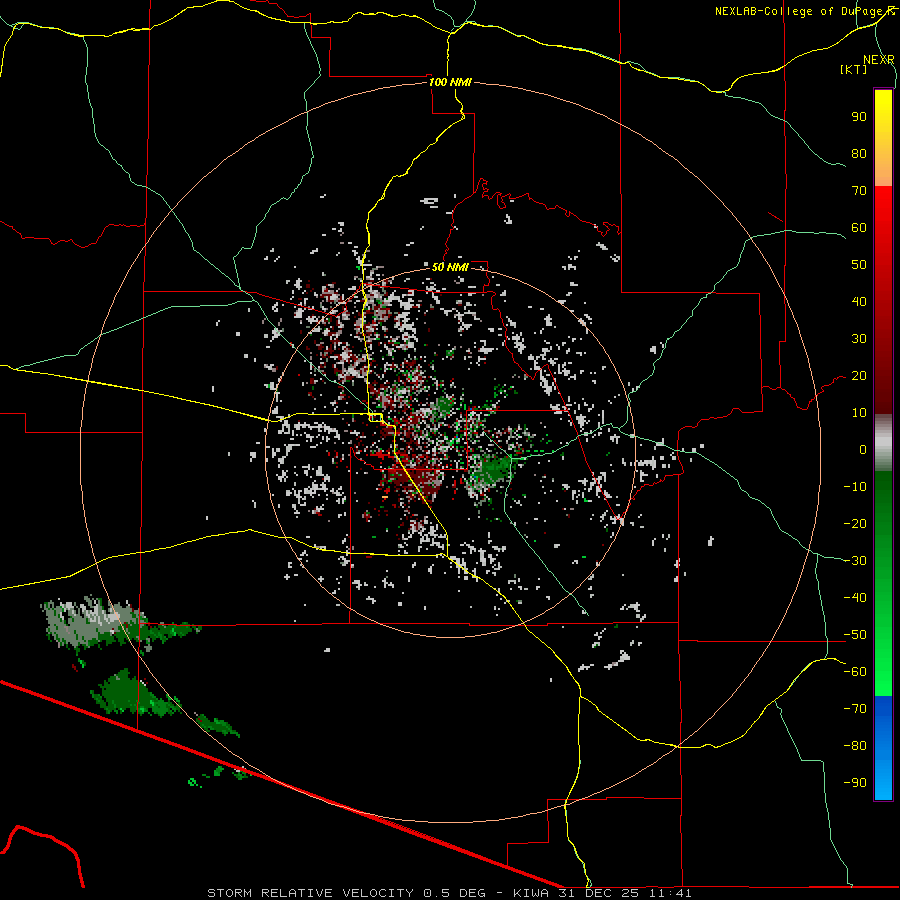Click the KIWA 31 DEC 25 11:41 timestamp

point(602,893)
